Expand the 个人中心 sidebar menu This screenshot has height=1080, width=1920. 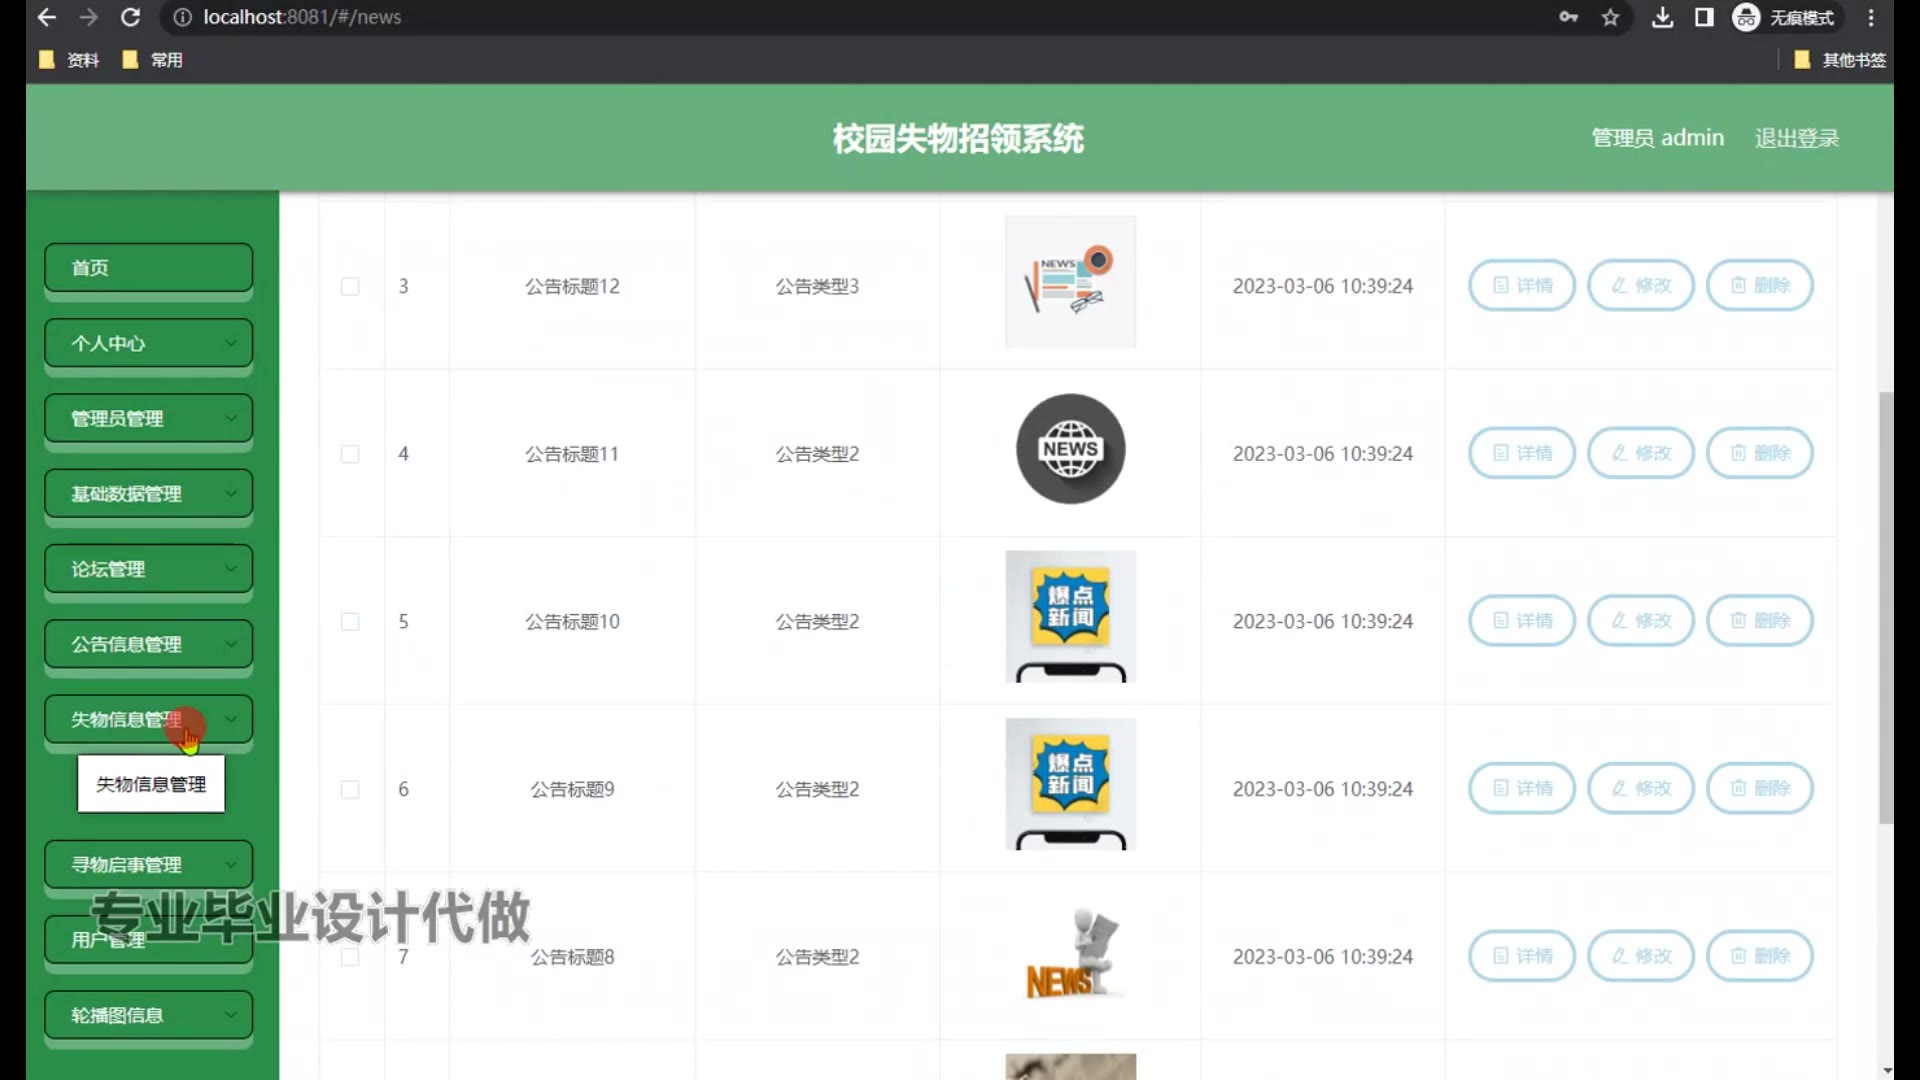click(x=148, y=343)
